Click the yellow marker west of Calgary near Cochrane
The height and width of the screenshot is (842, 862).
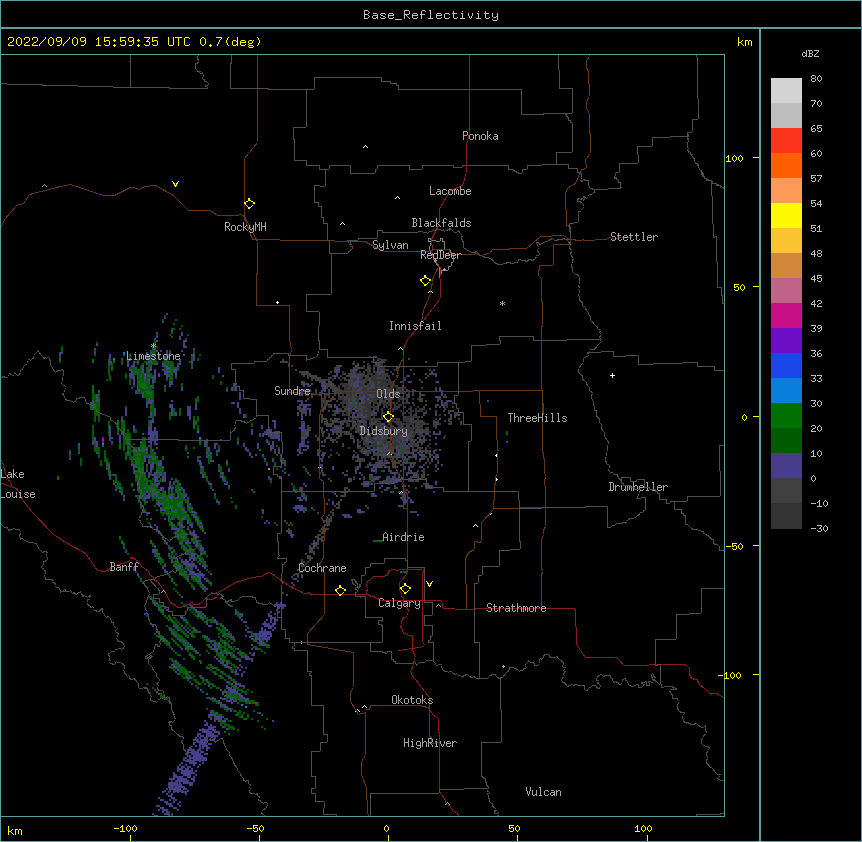tap(340, 590)
